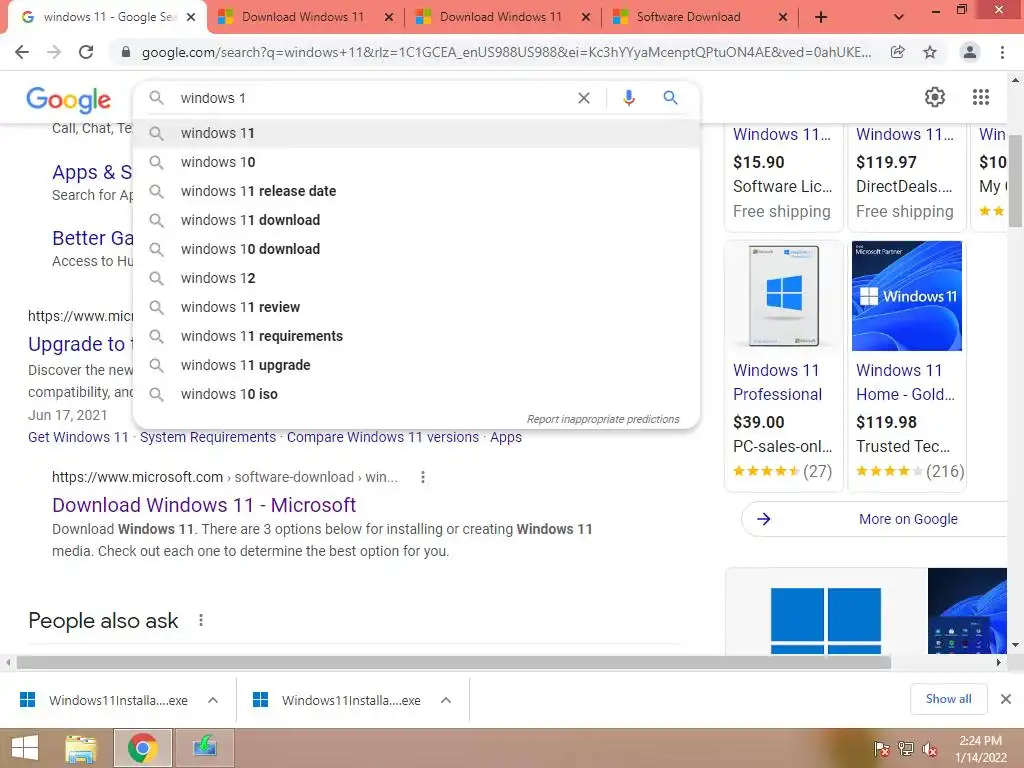Click the padlock site info icon
The height and width of the screenshot is (768, 1024).
pos(126,52)
